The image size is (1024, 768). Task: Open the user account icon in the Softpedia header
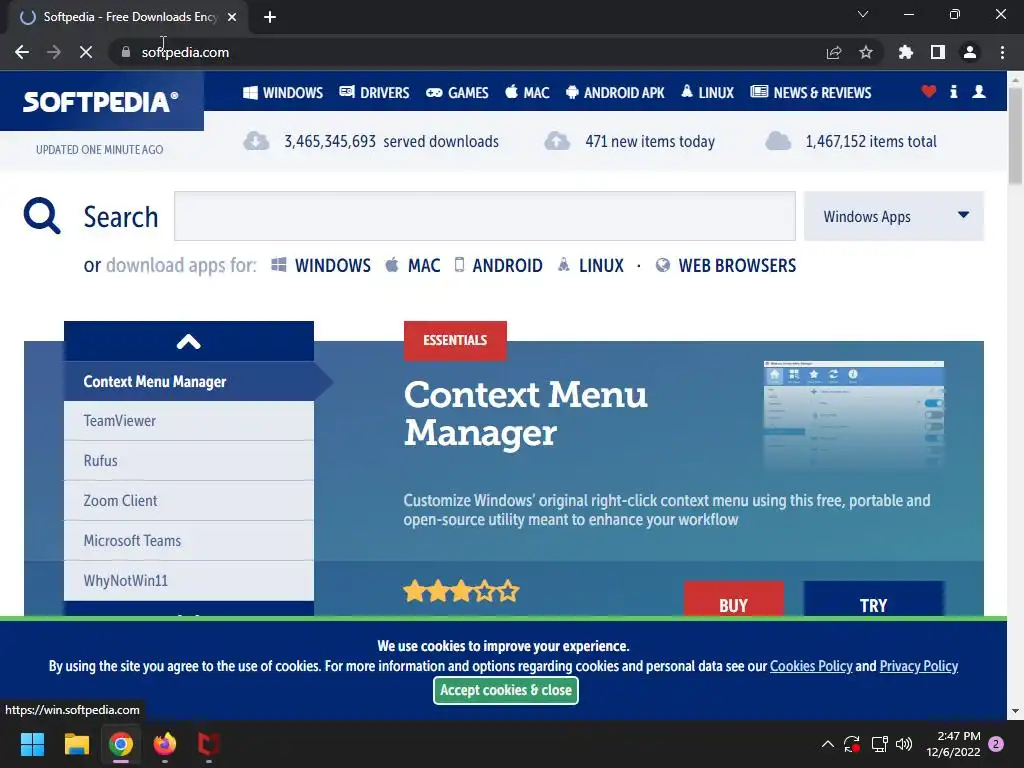click(979, 92)
